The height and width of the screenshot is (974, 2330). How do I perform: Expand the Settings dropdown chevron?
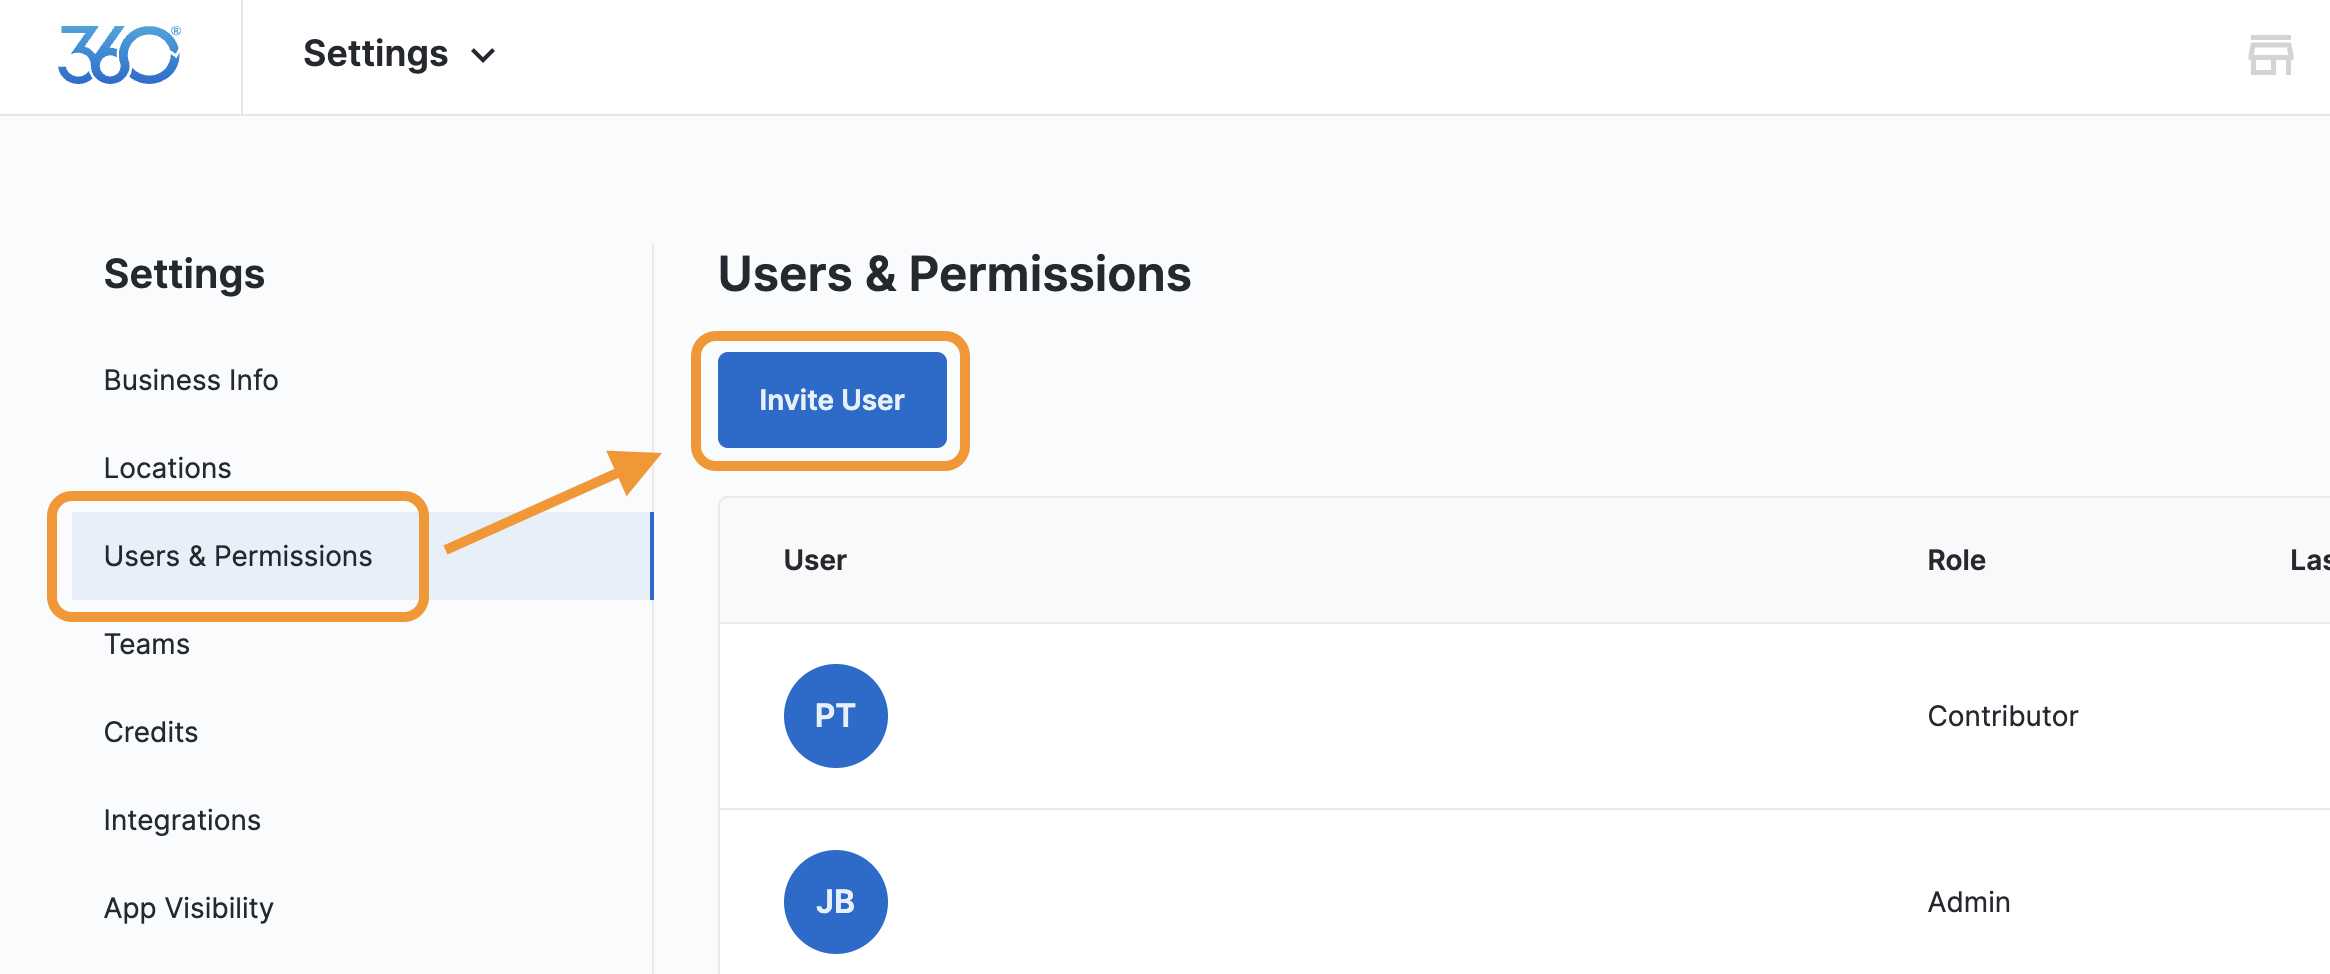point(484,56)
